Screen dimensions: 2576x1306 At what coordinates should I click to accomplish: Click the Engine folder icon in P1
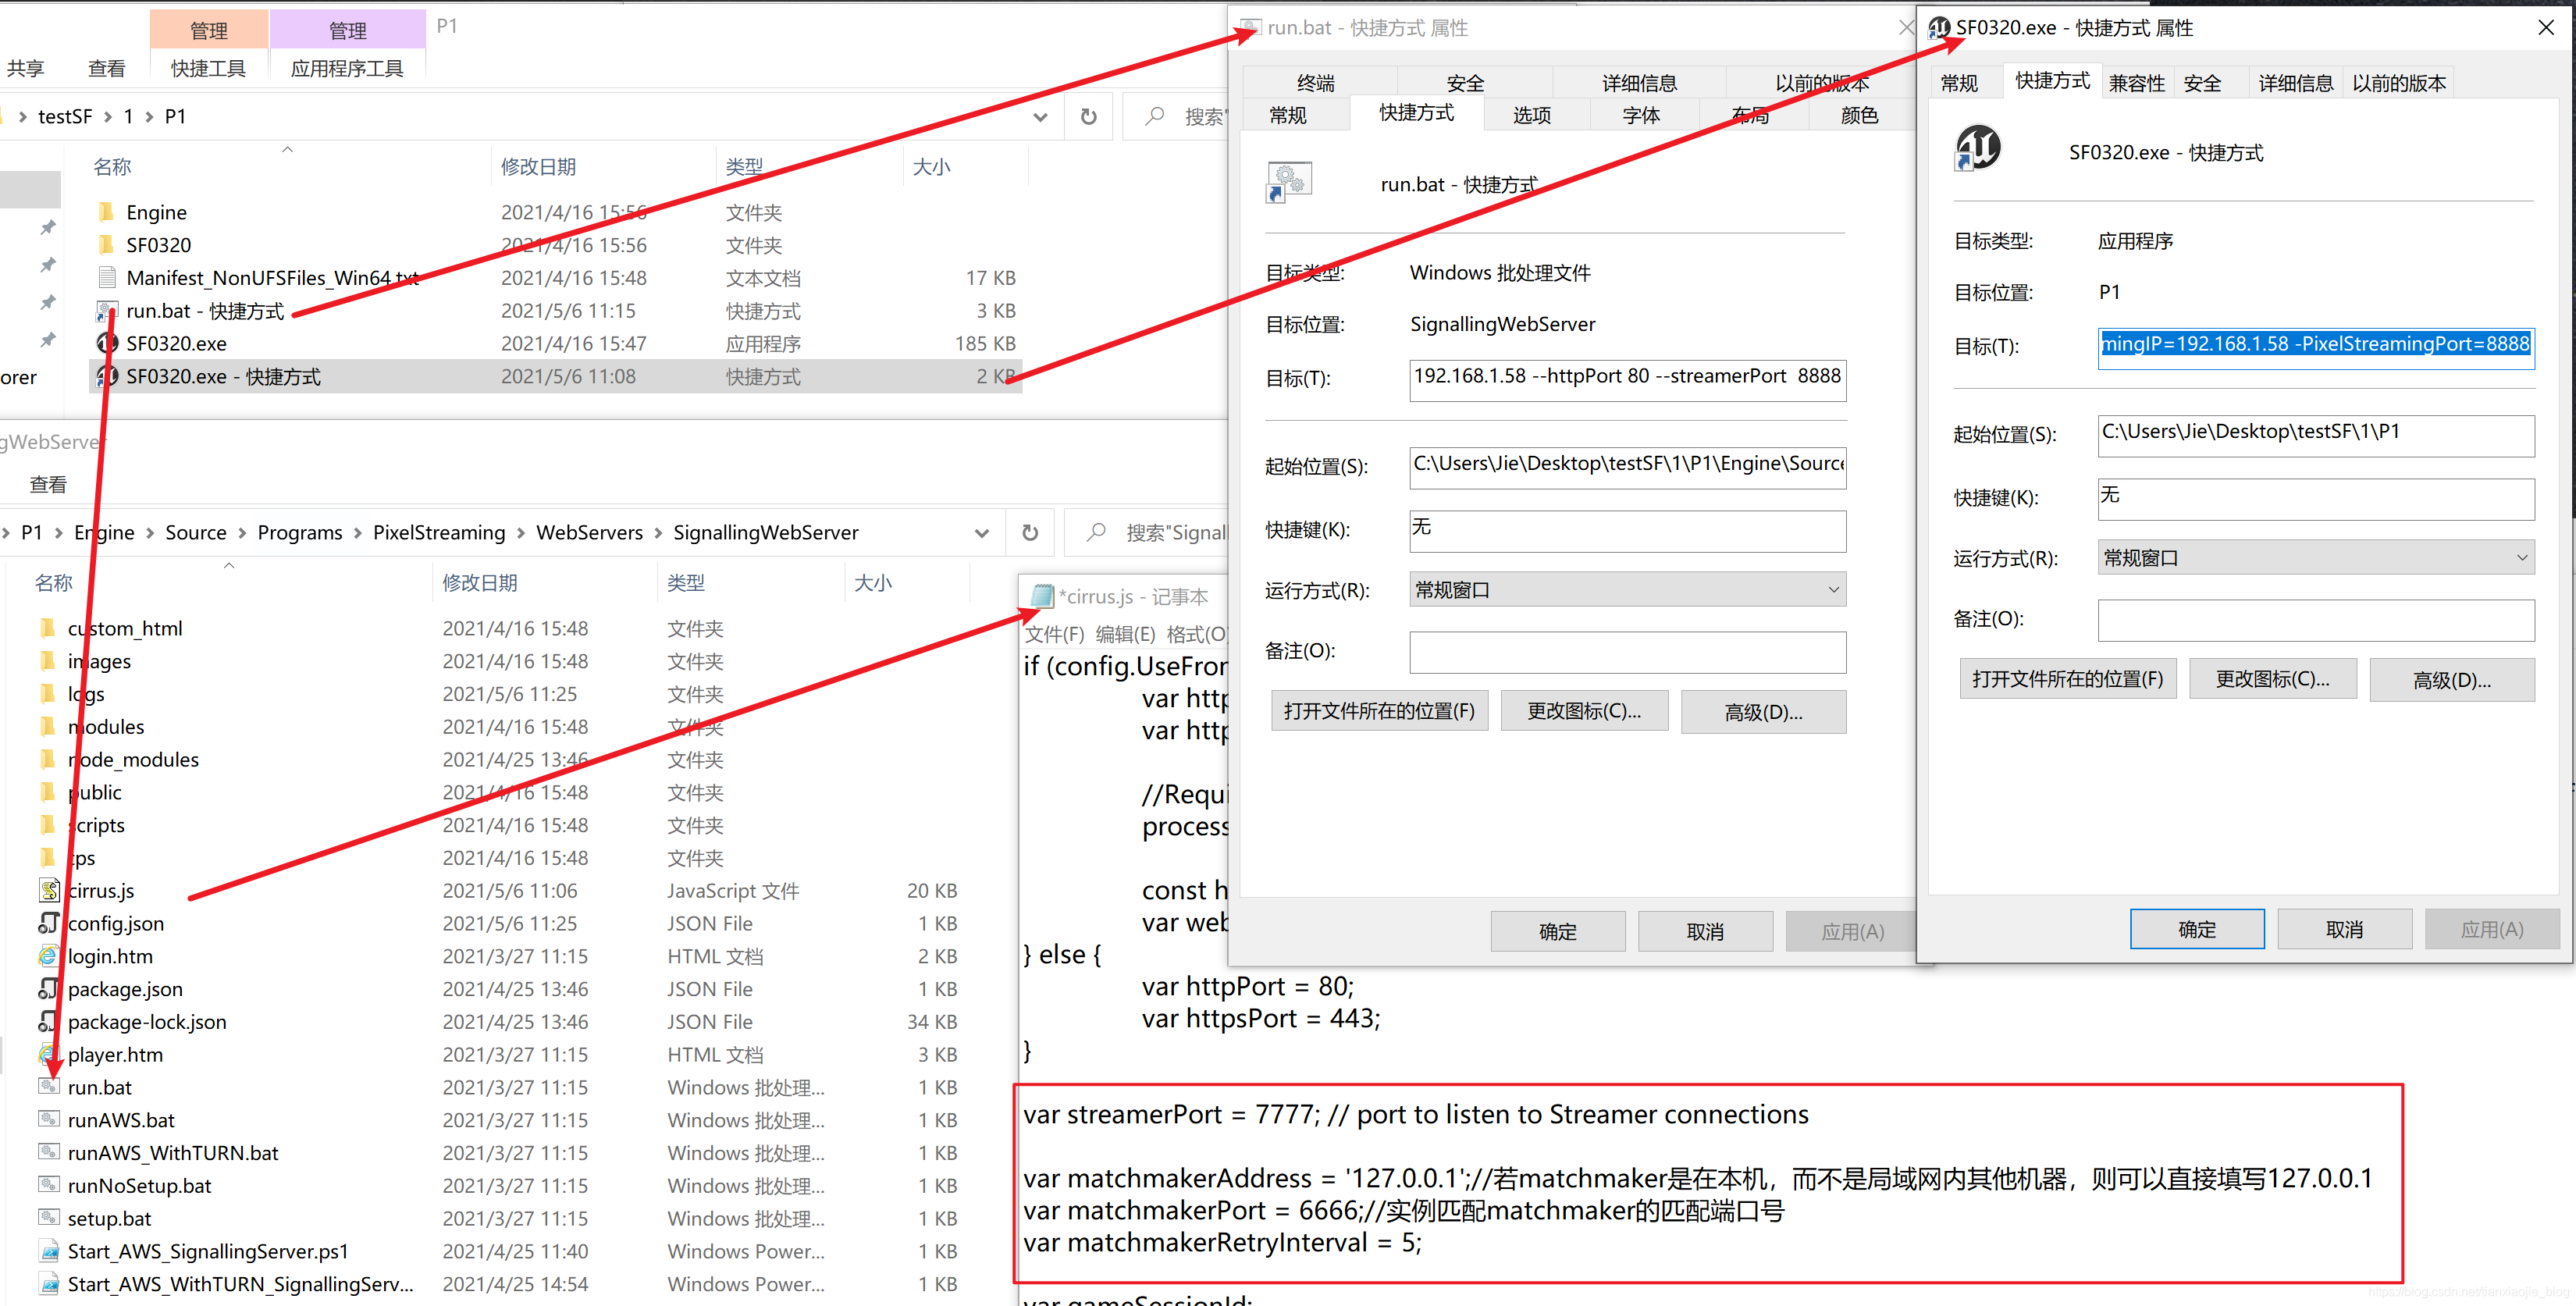pyautogui.click(x=106, y=212)
